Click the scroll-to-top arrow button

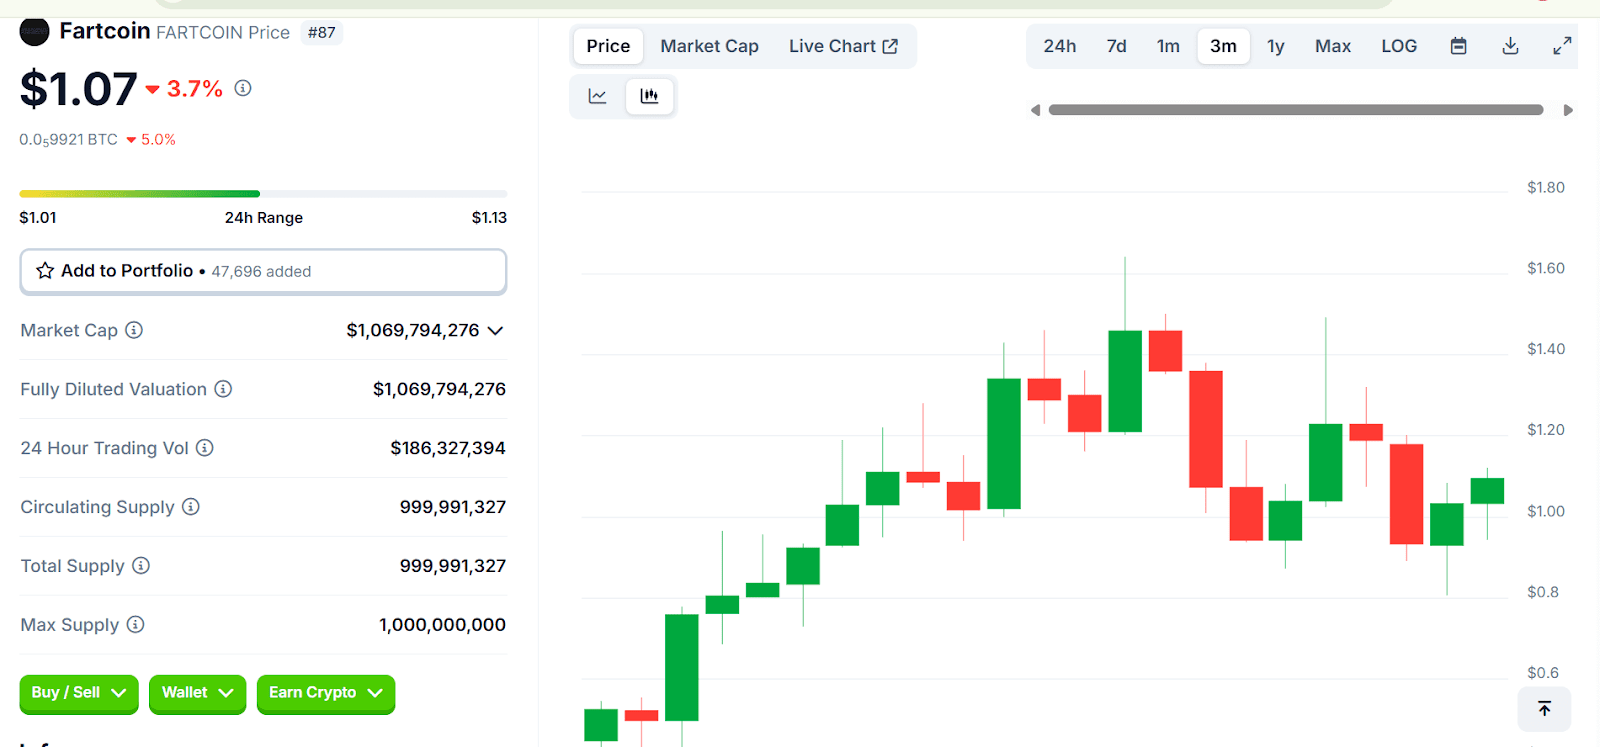coord(1544,709)
